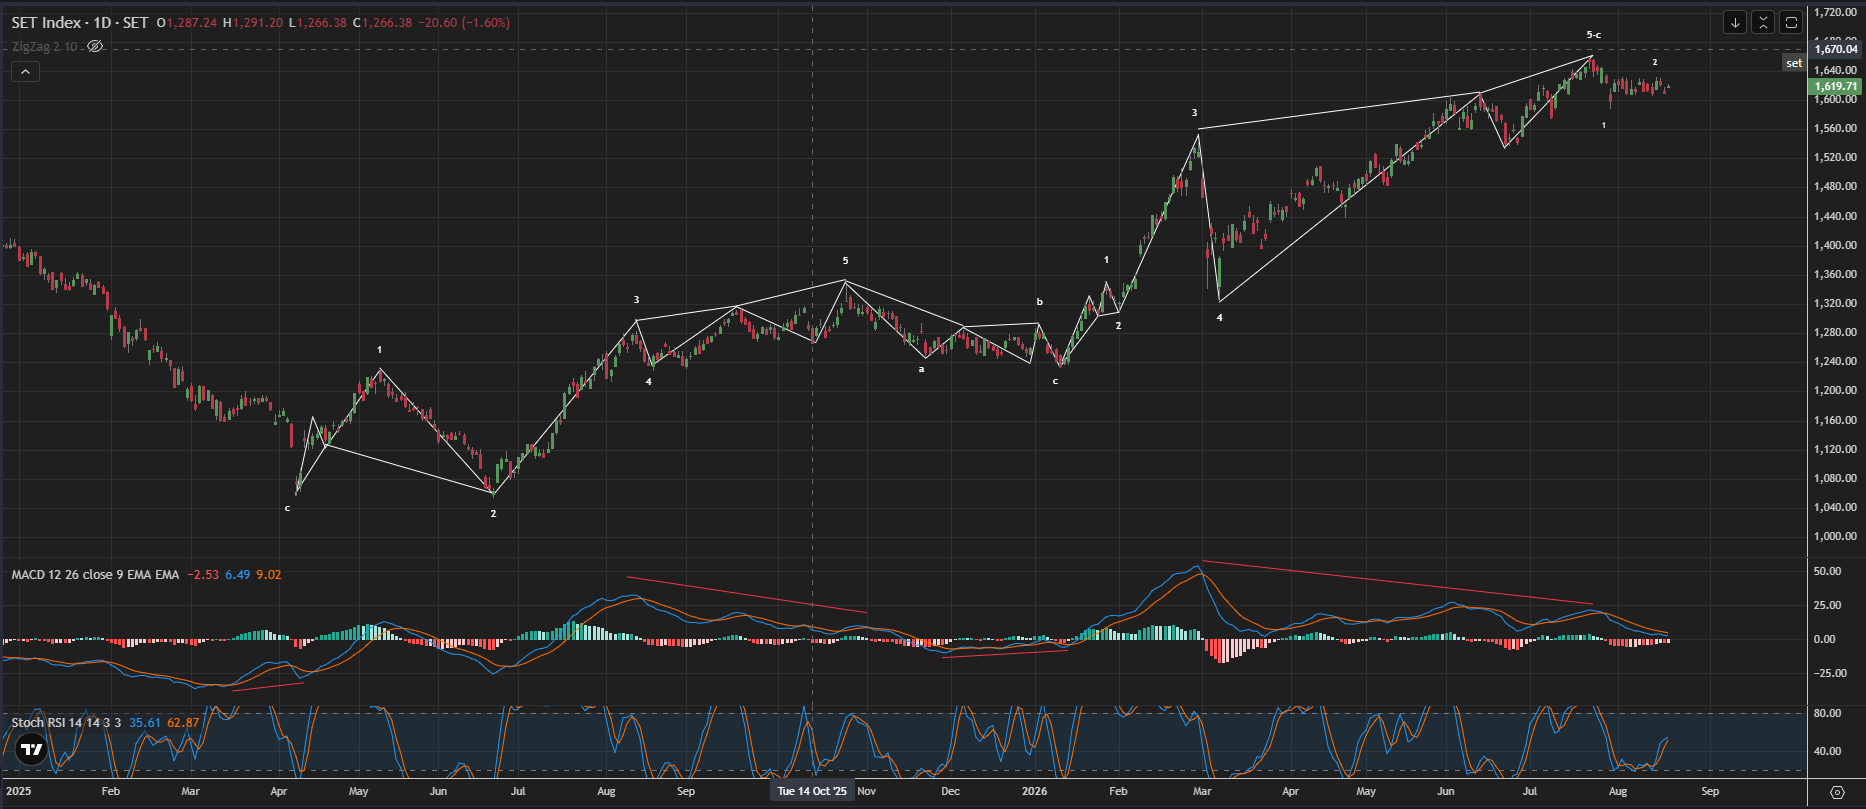Show the hidden ZigZag indicator via eye icon
Image resolution: width=1866 pixels, height=809 pixels.
coord(95,46)
